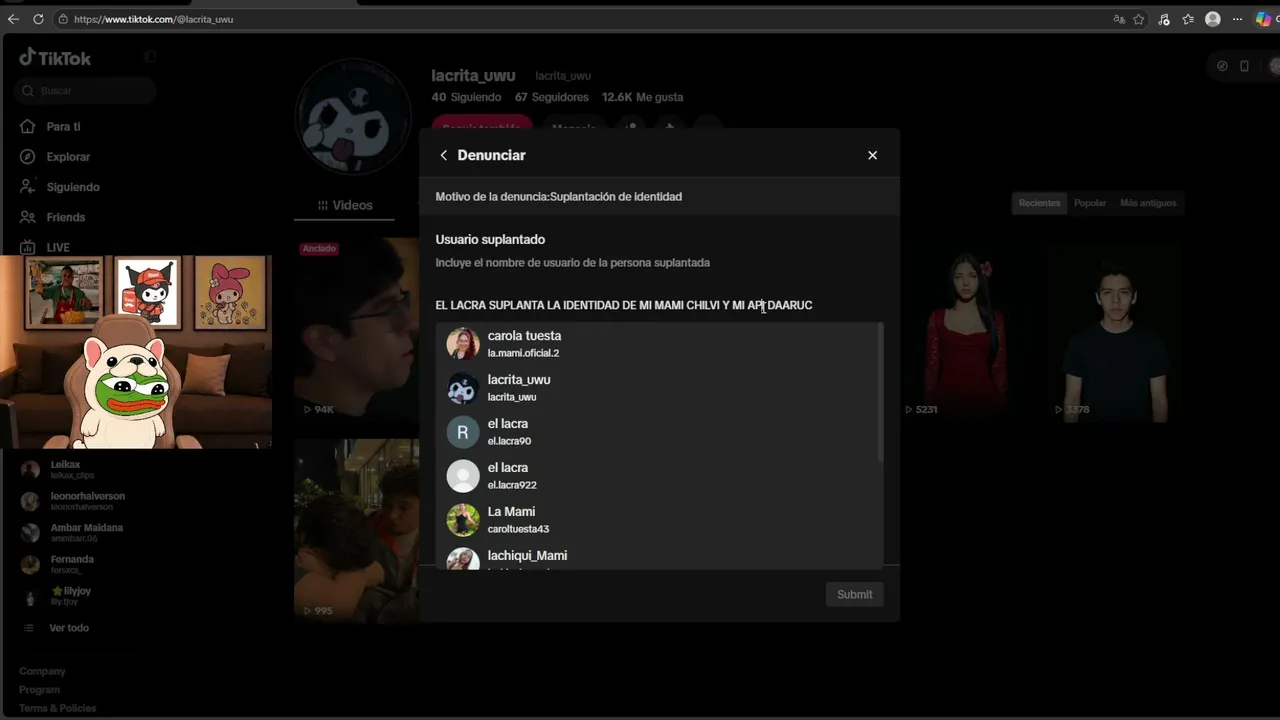The image size is (1280, 720).
Task: Open the Friends page
Action: coord(66,217)
